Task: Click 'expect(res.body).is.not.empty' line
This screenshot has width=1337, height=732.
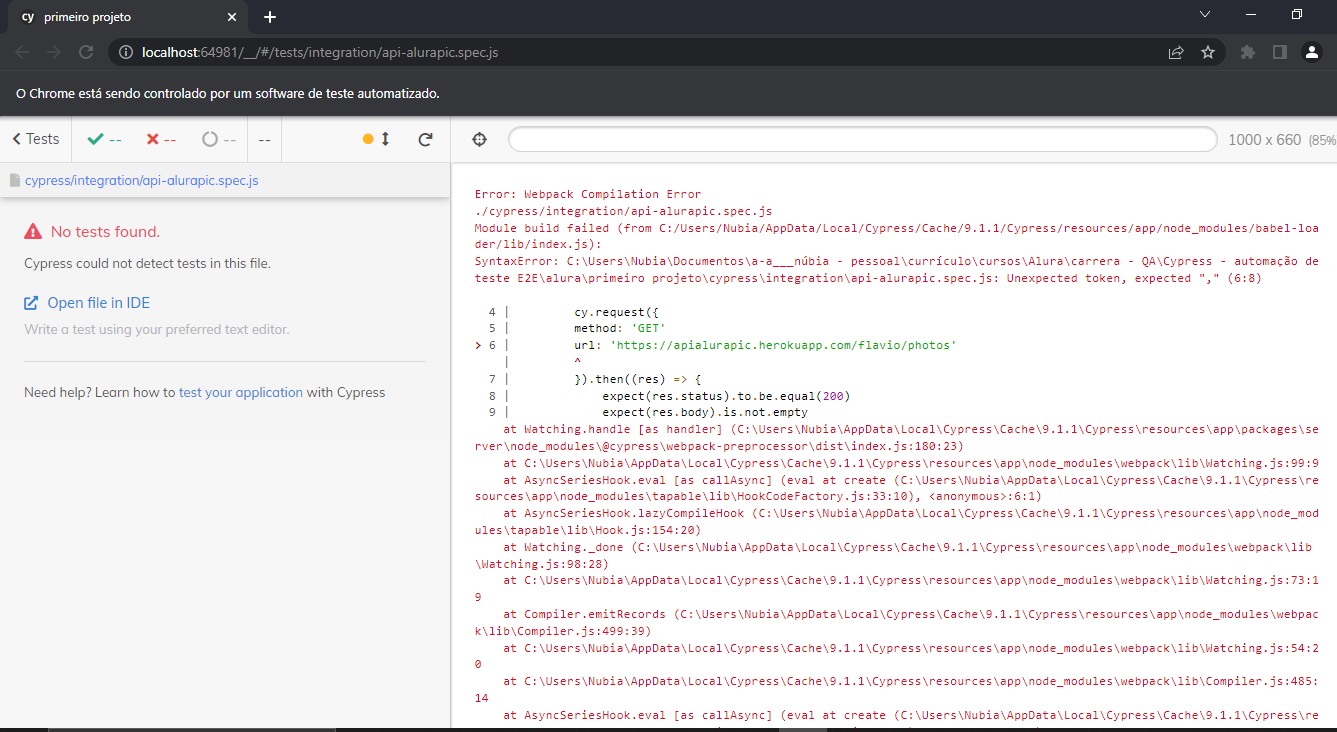Action: [705, 412]
